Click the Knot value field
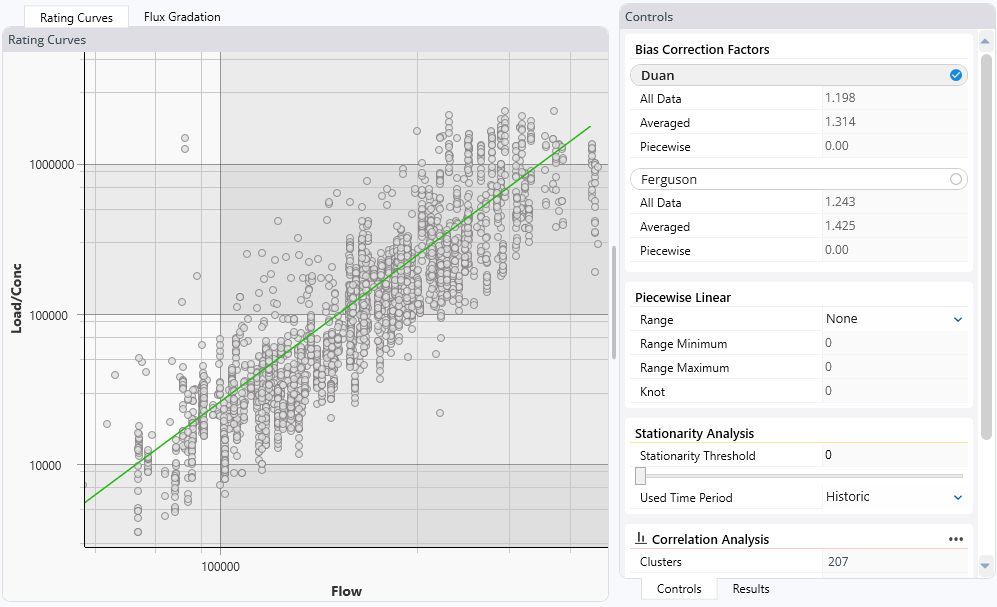This screenshot has height=607, width=997. tap(893, 391)
